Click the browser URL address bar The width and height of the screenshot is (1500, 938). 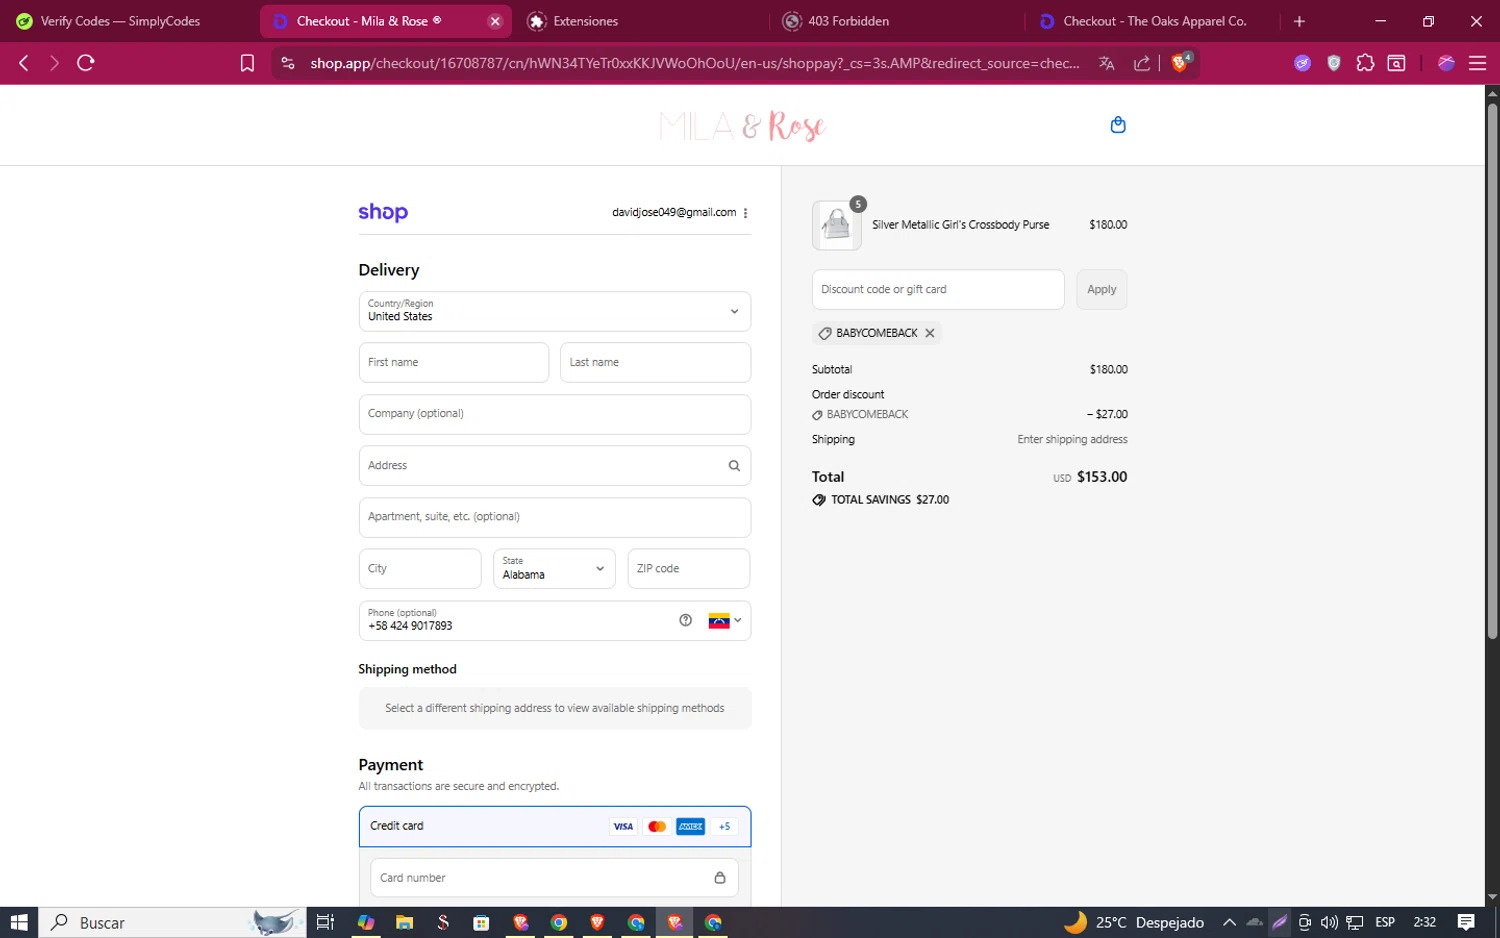point(694,63)
